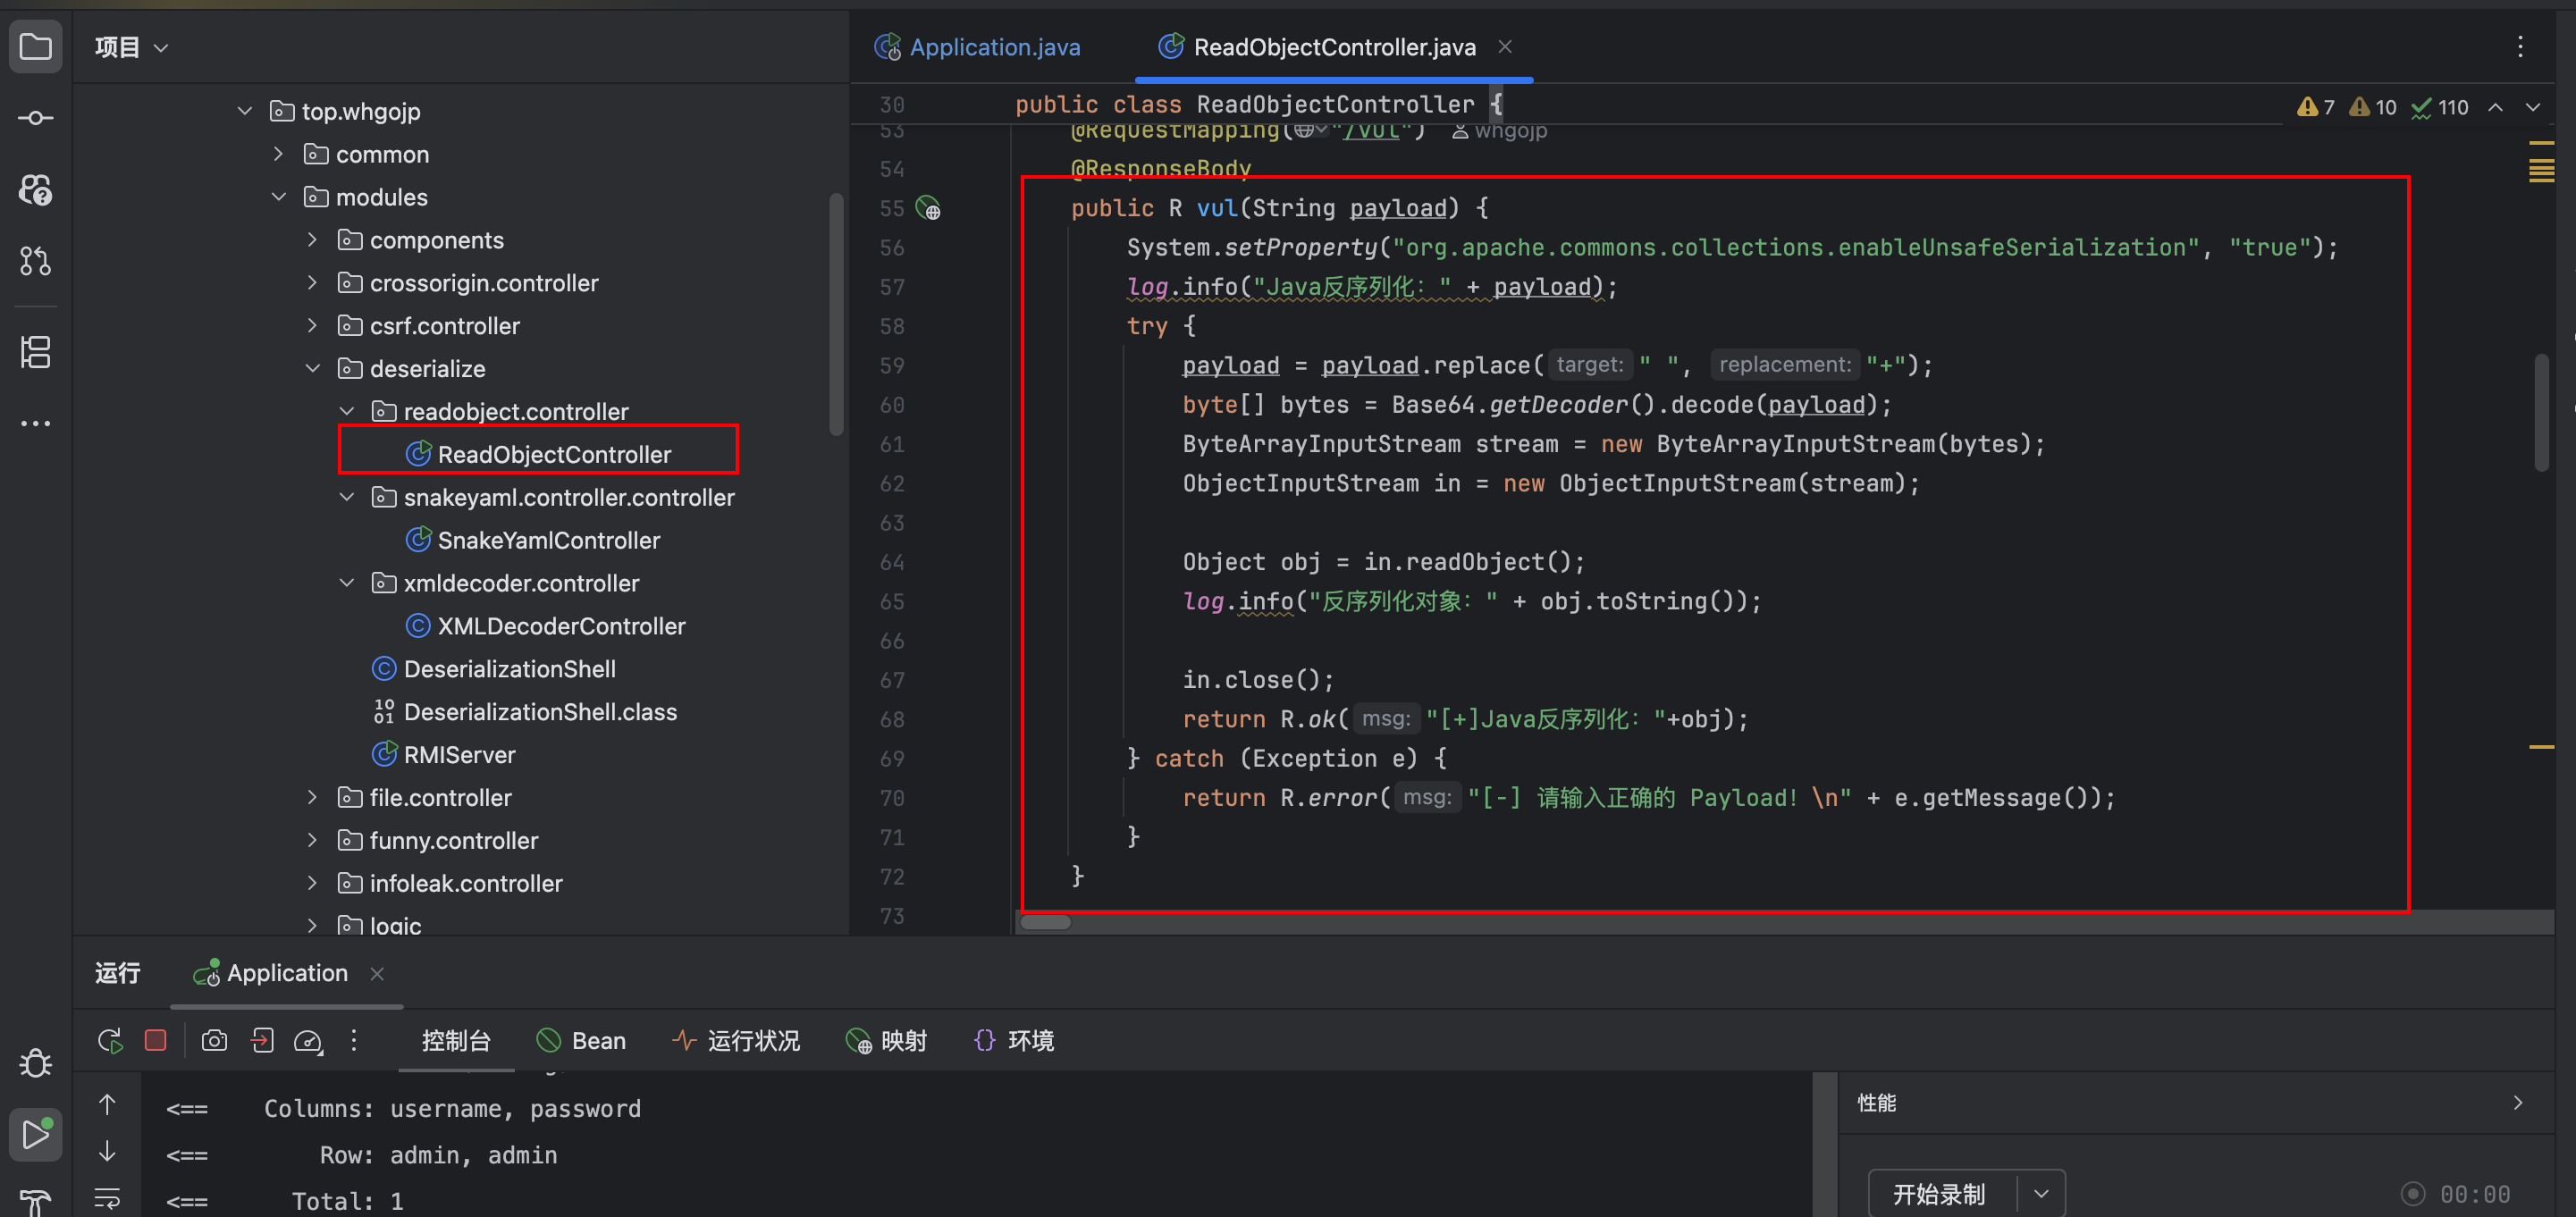Collapse the modules package
The width and height of the screenshot is (2576, 1217).
(x=279, y=197)
